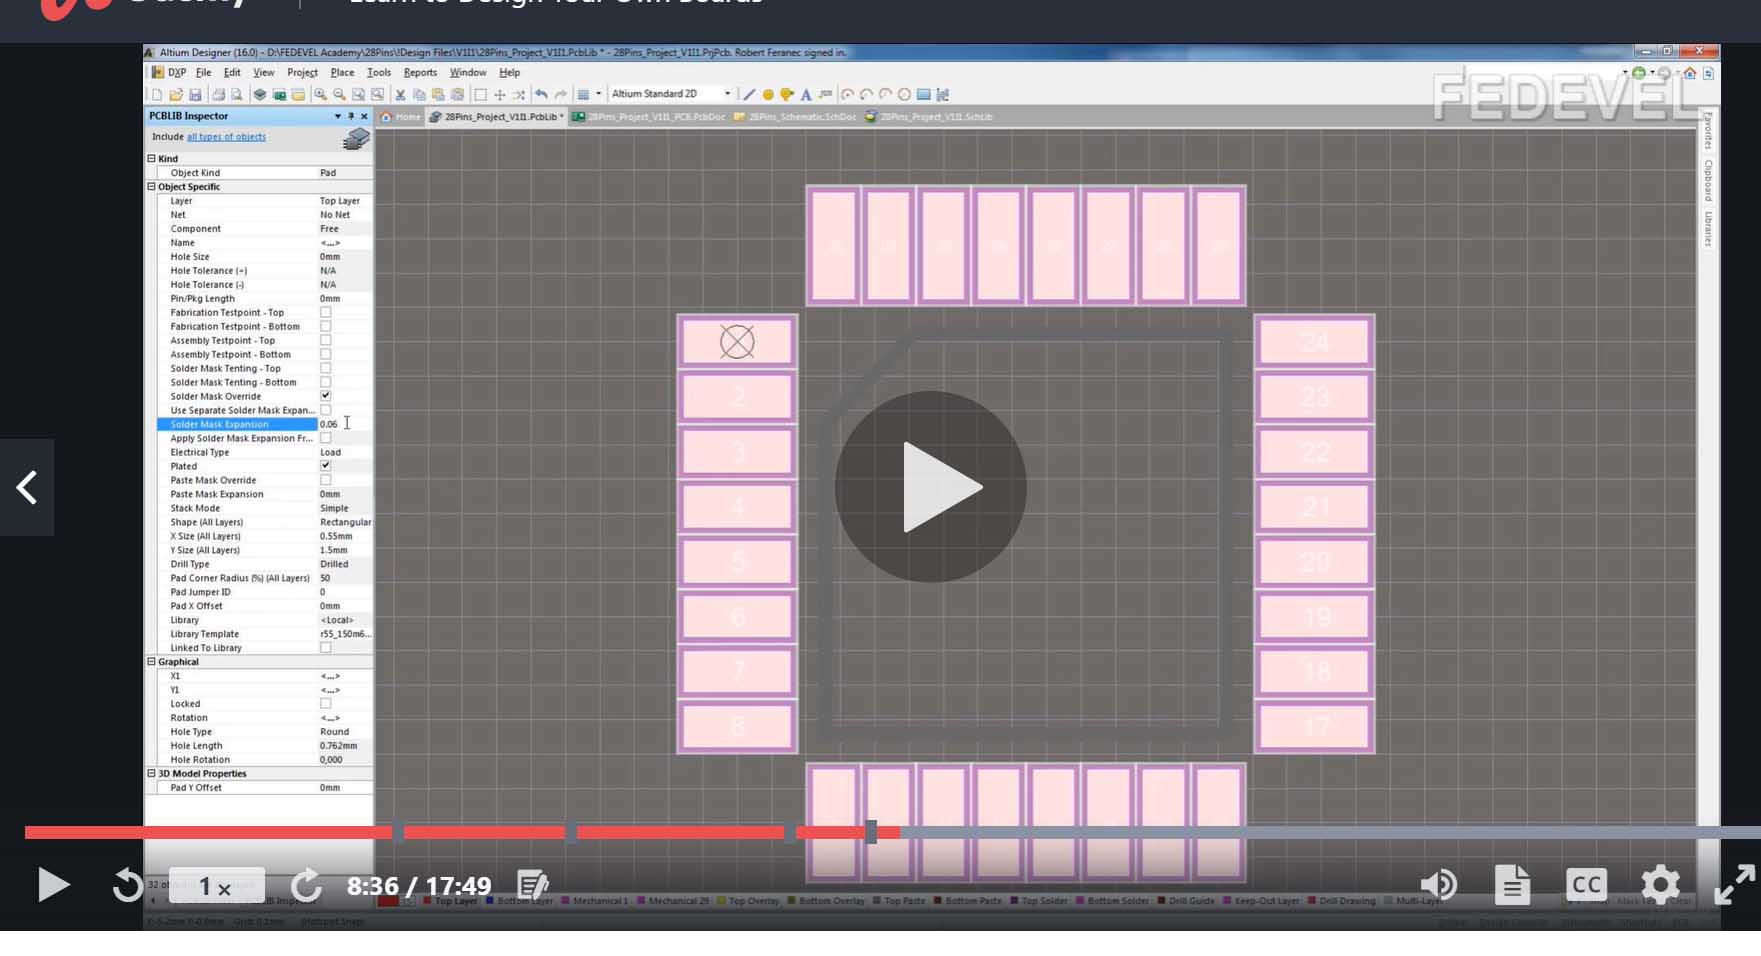Select the Place String text tool
This screenshot has width=1761, height=956.
tap(806, 95)
